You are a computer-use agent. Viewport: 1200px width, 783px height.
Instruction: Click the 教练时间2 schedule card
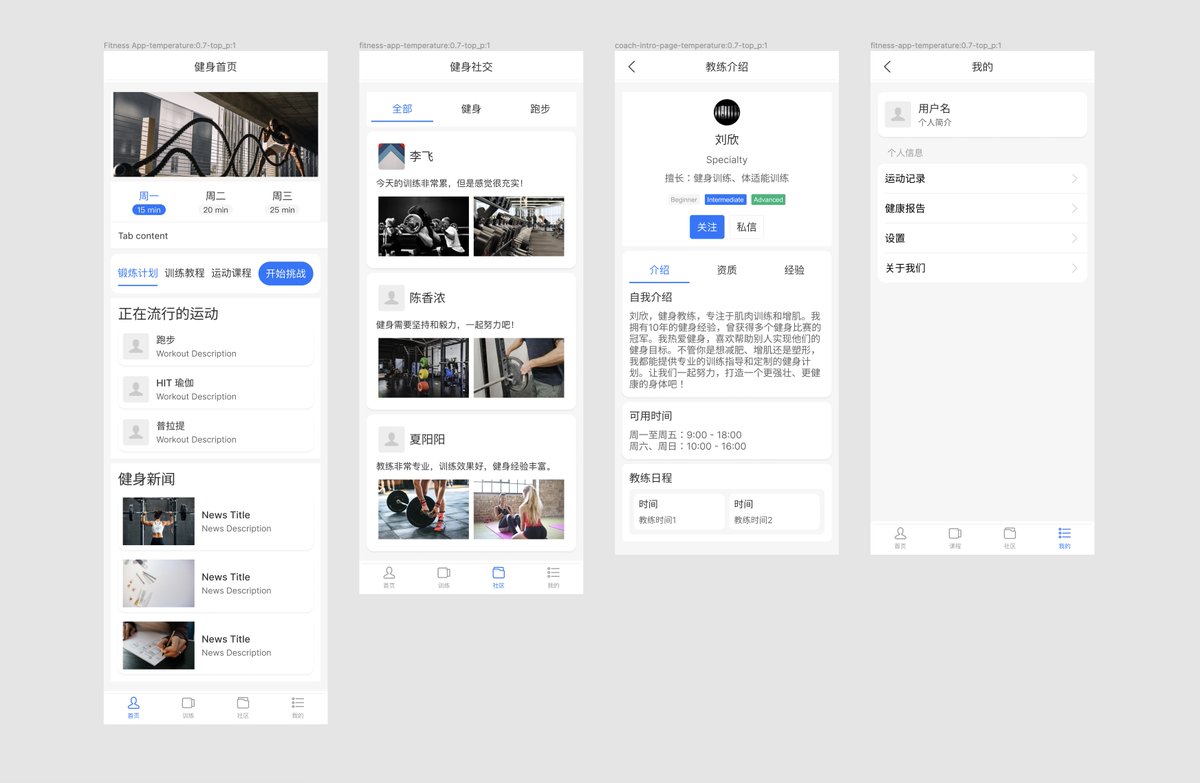coord(775,512)
